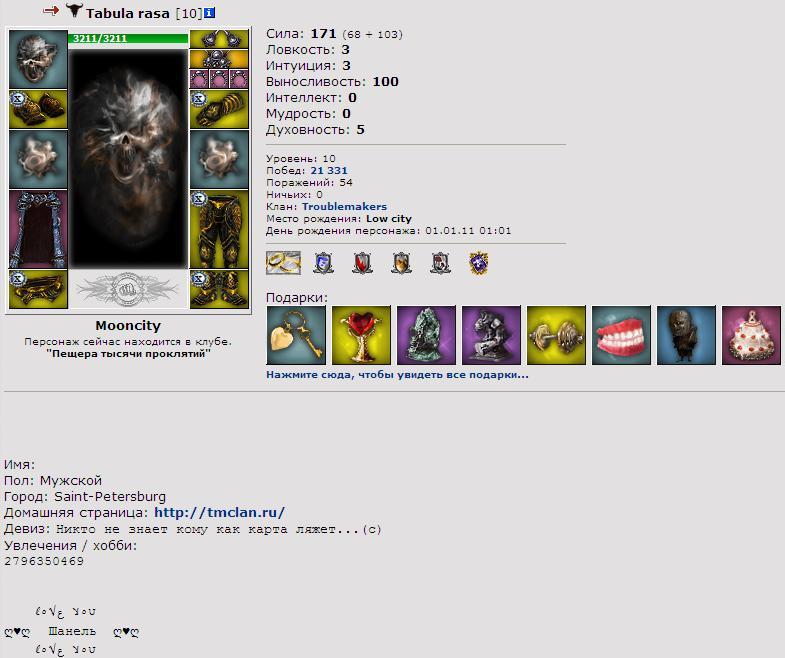Click the chattering teeth gift
This screenshot has width=785, height=658.
[x=621, y=335]
